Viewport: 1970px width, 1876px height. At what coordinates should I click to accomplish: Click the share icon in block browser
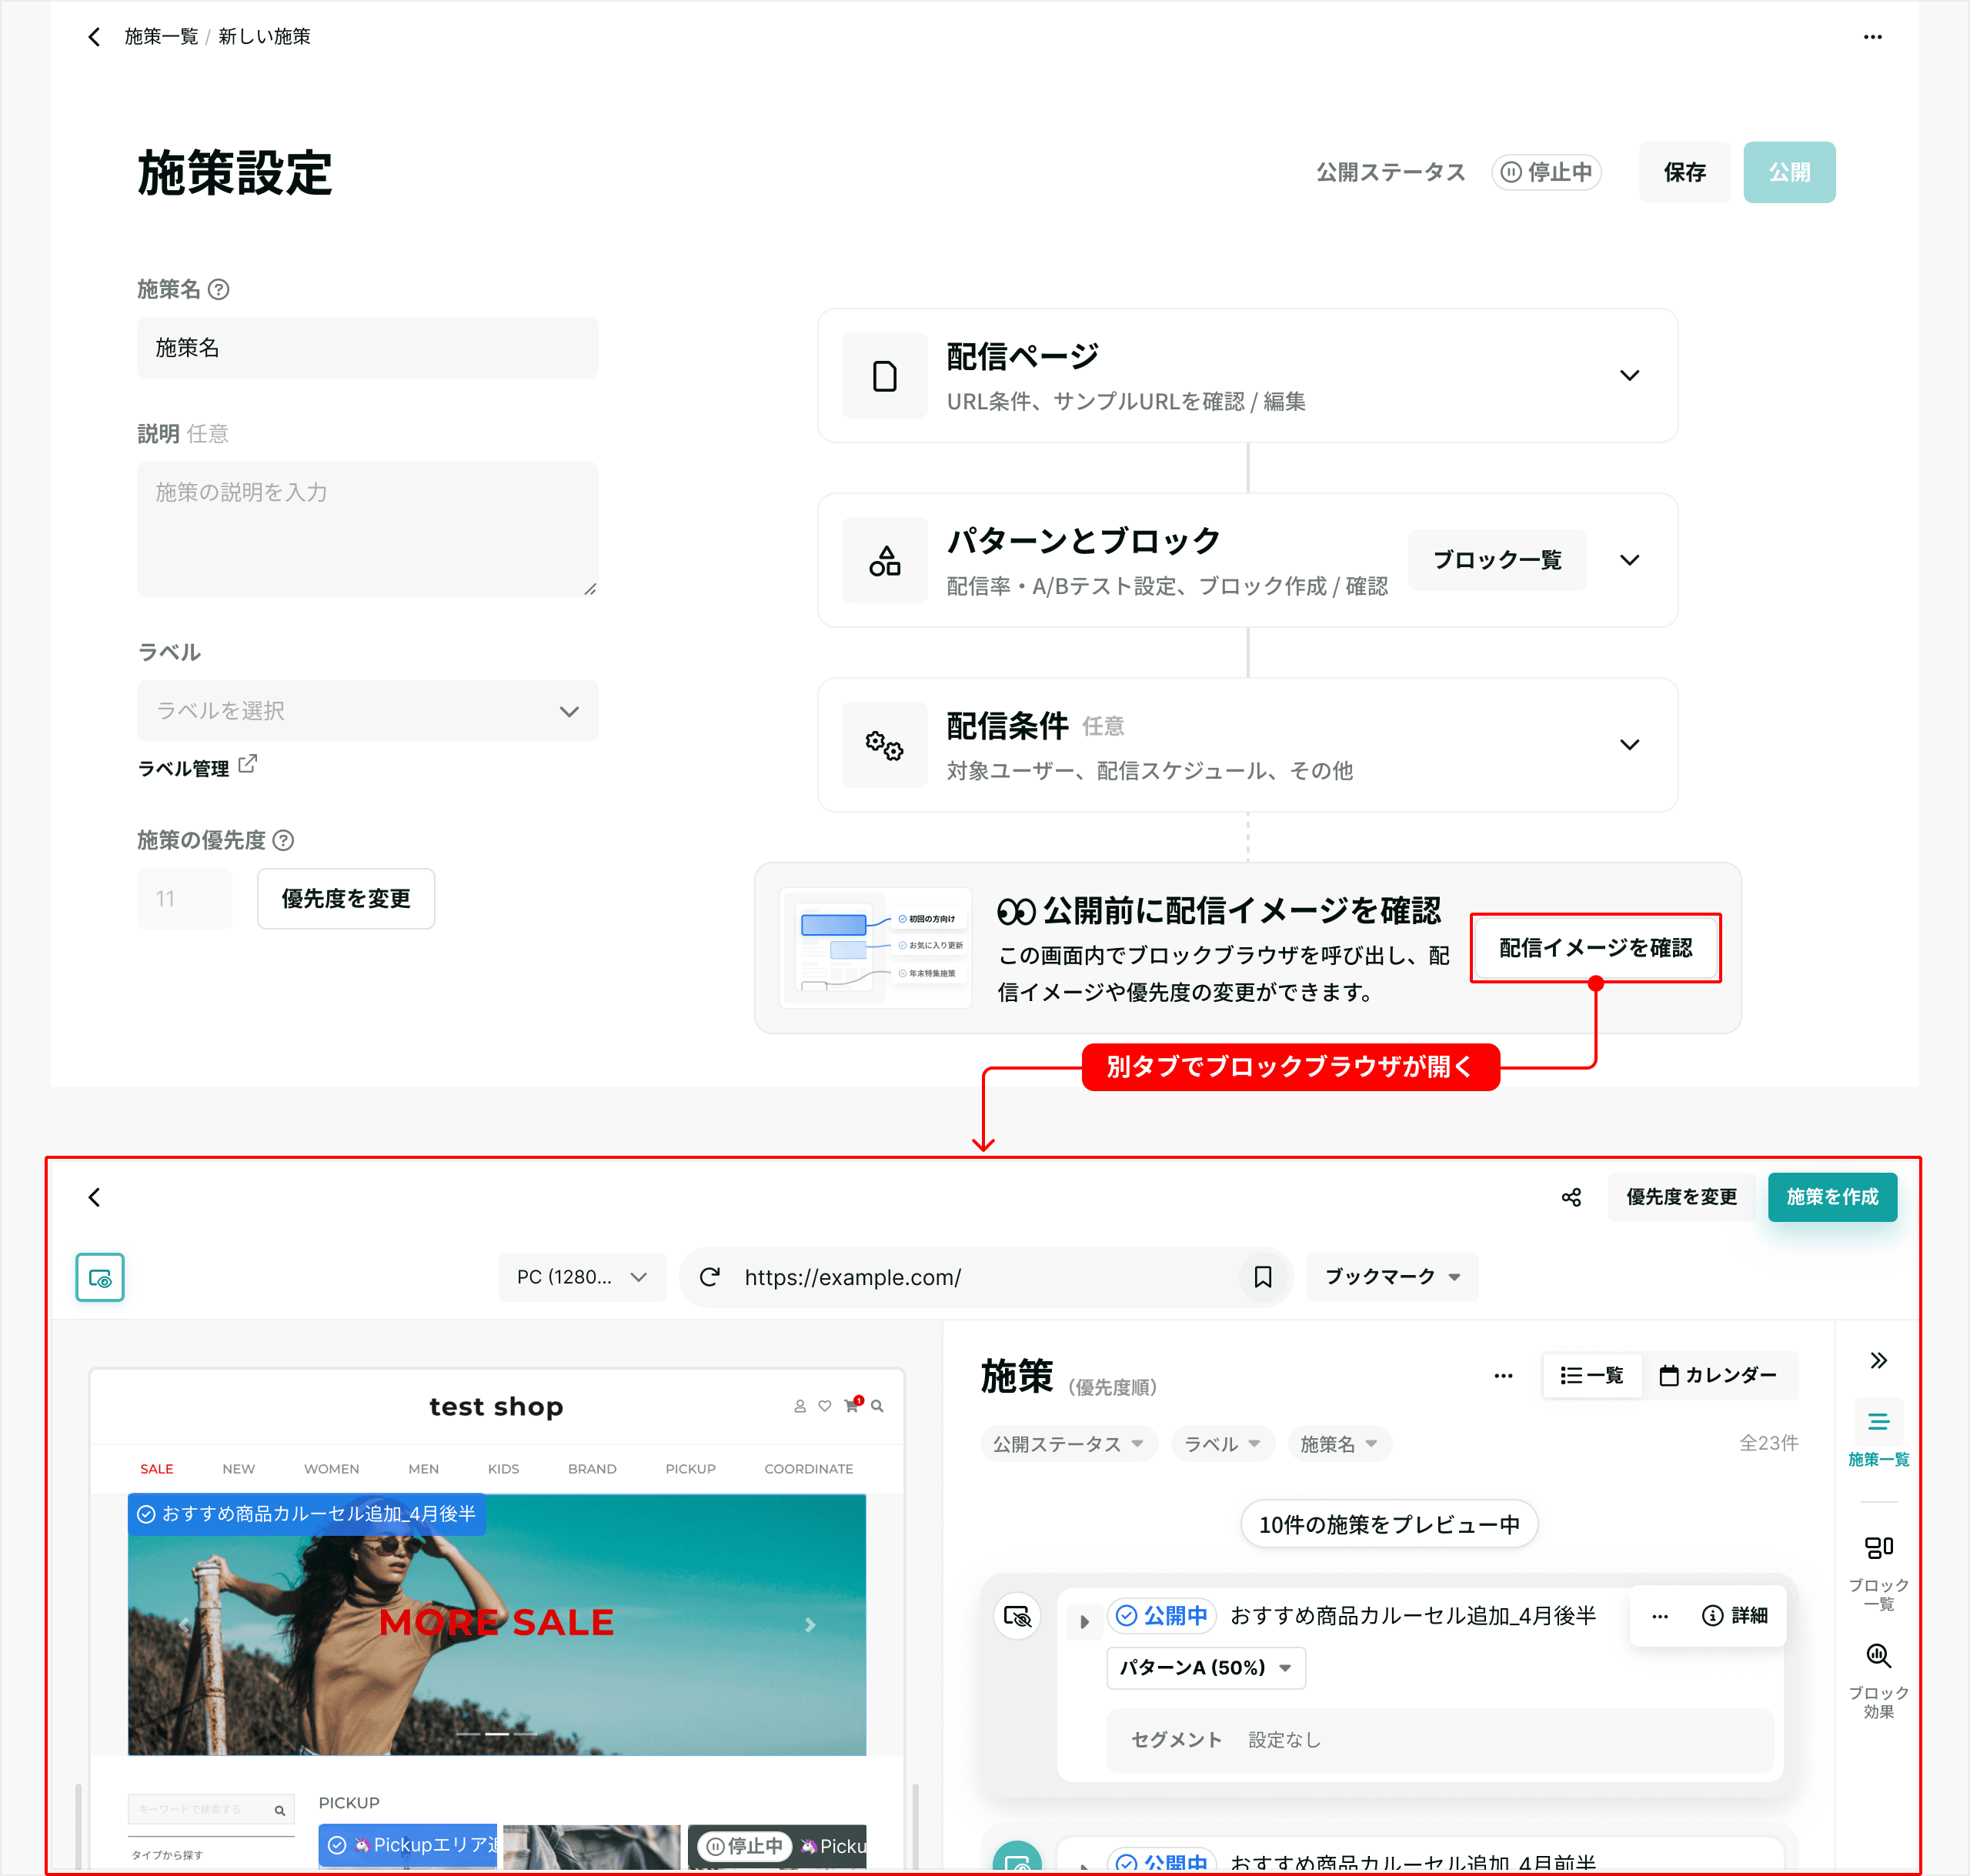pyautogui.click(x=1571, y=1197)
